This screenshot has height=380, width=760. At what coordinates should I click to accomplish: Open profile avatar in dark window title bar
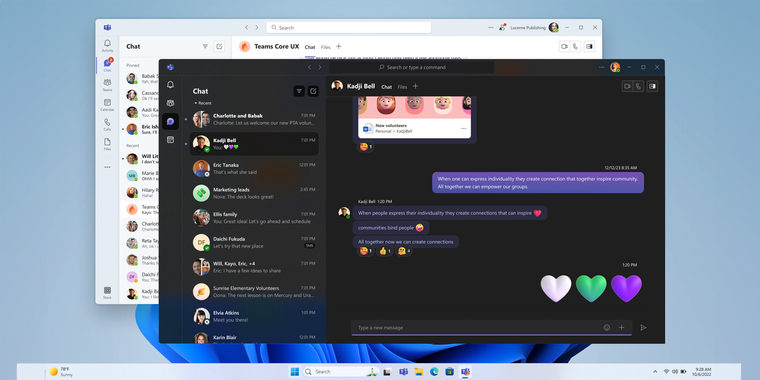[x=615, y=67]
